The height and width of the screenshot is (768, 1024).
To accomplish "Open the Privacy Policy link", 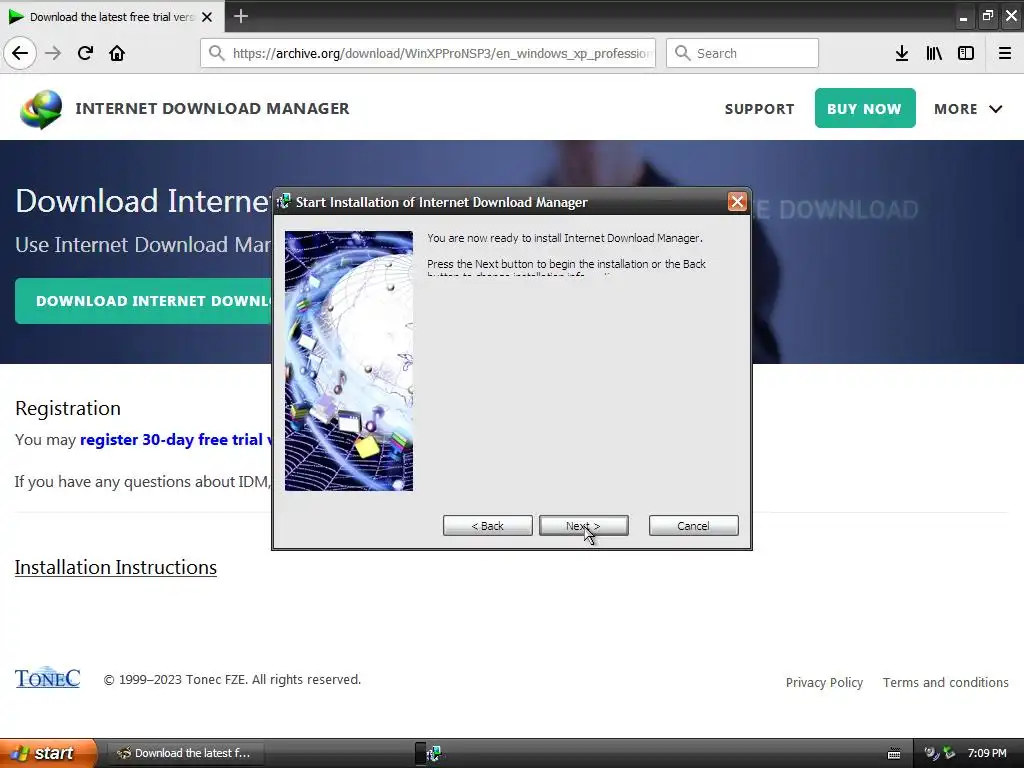I will (824, 682).
